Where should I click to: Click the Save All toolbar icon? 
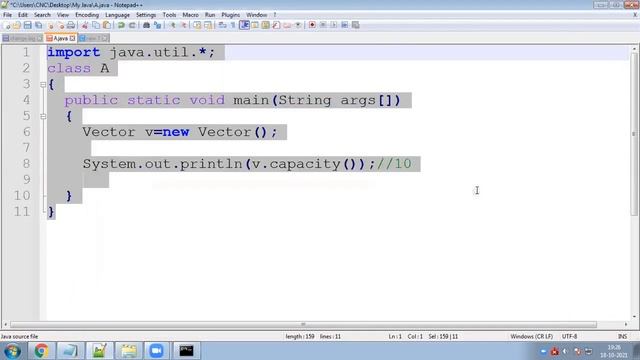pos(38,25)
